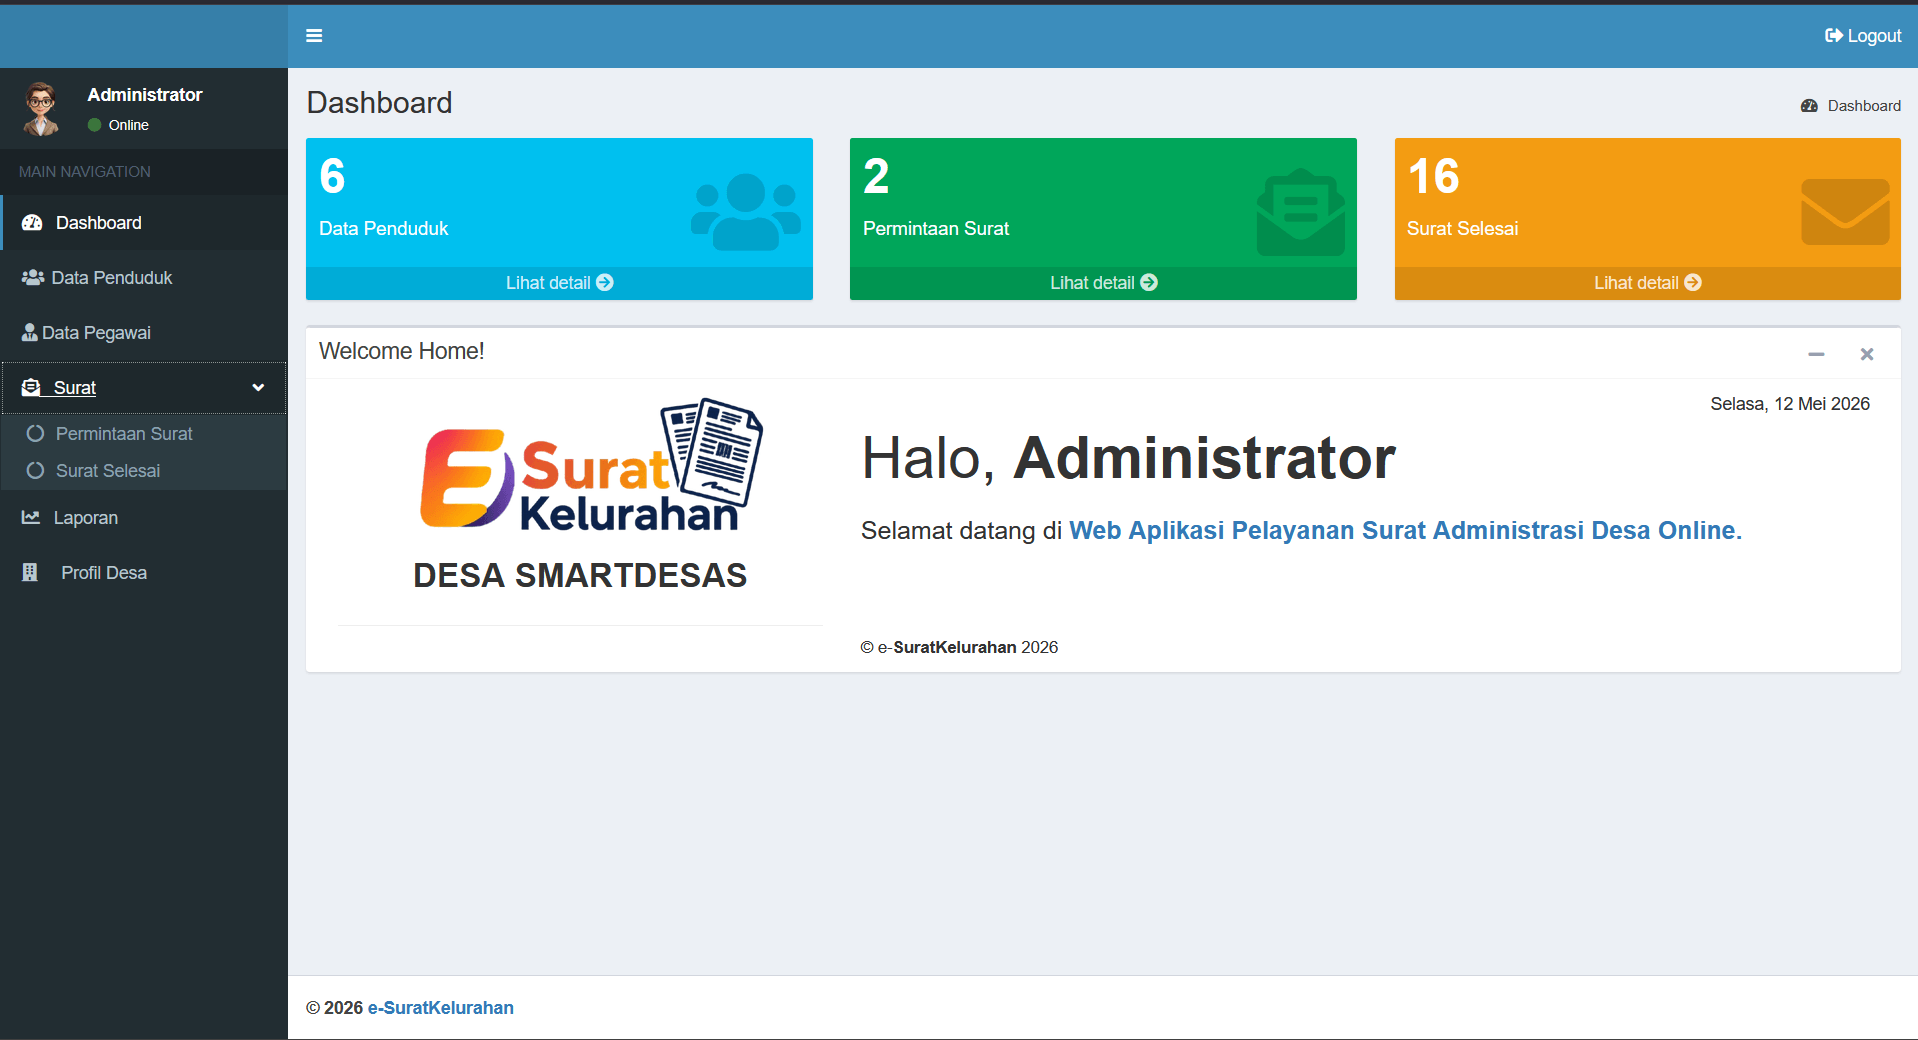
Task: Open Data Penduduk in the sidebar
Action: coord(144,278)
